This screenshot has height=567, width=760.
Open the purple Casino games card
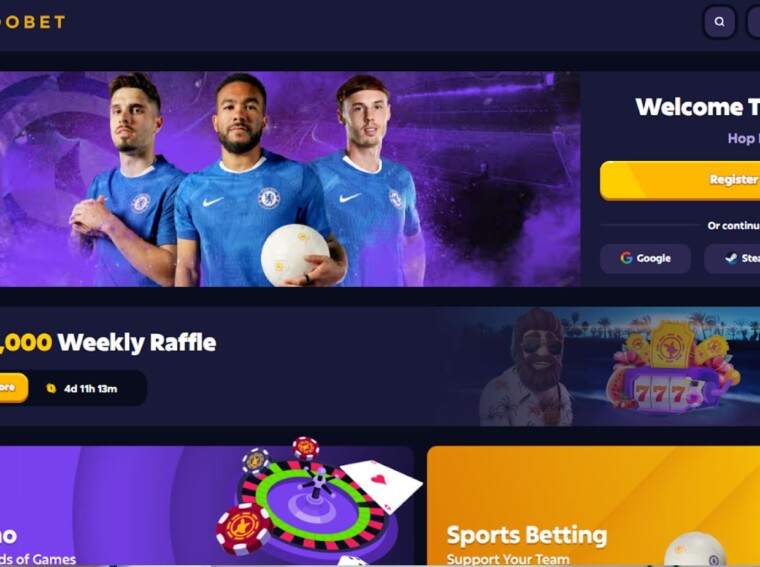point(206,506)
